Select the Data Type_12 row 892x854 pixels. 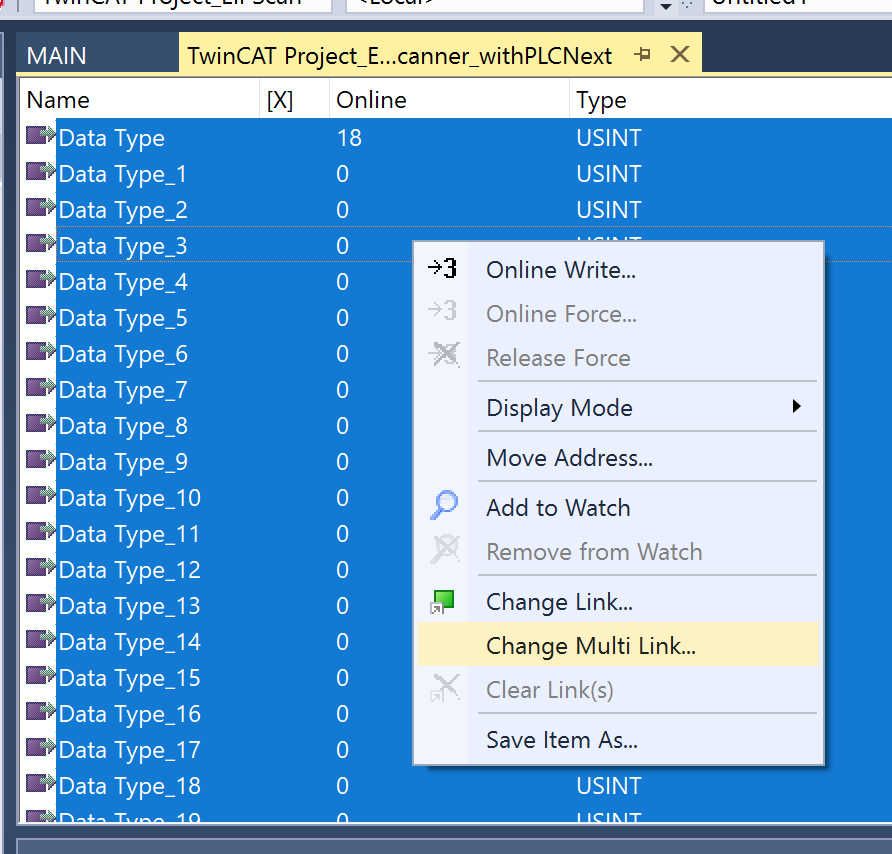click(216, 570)
